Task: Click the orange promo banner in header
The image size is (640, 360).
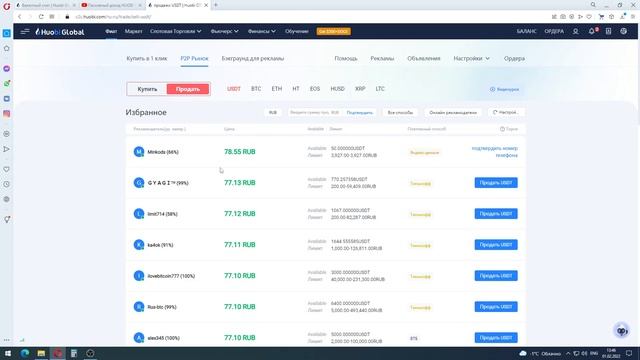Action: [333, 31]
